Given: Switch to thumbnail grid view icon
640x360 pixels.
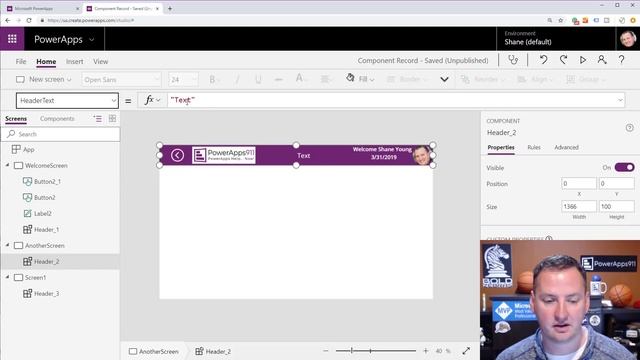Looking at the screenshot, I should tap(112, 119).
